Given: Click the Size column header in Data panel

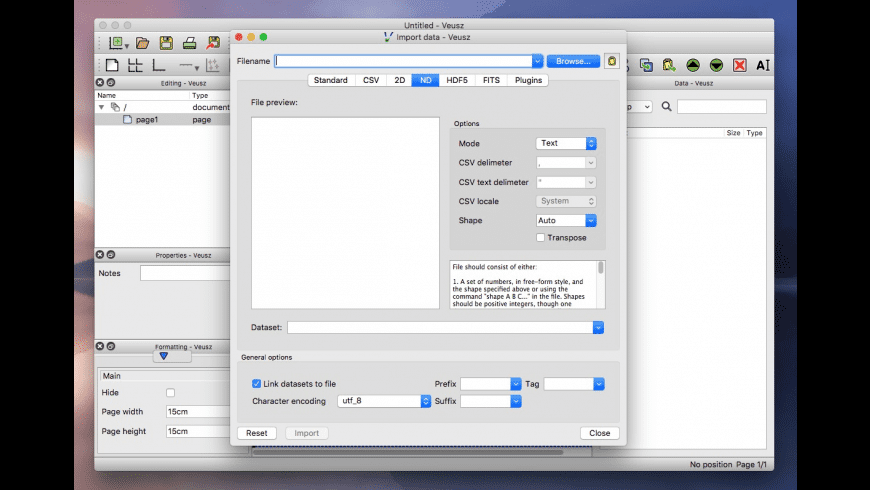Looking at the screenshot, I should point(733,133).
